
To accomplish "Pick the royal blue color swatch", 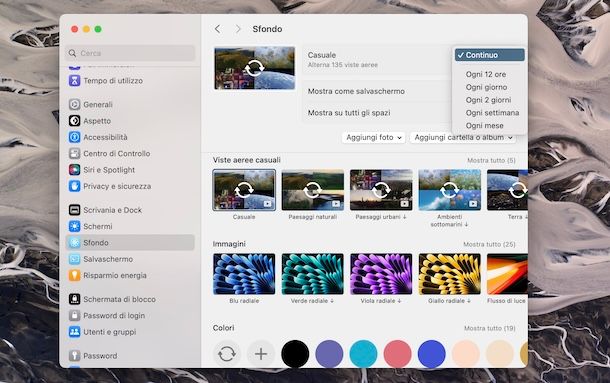I will coord(431,354).
